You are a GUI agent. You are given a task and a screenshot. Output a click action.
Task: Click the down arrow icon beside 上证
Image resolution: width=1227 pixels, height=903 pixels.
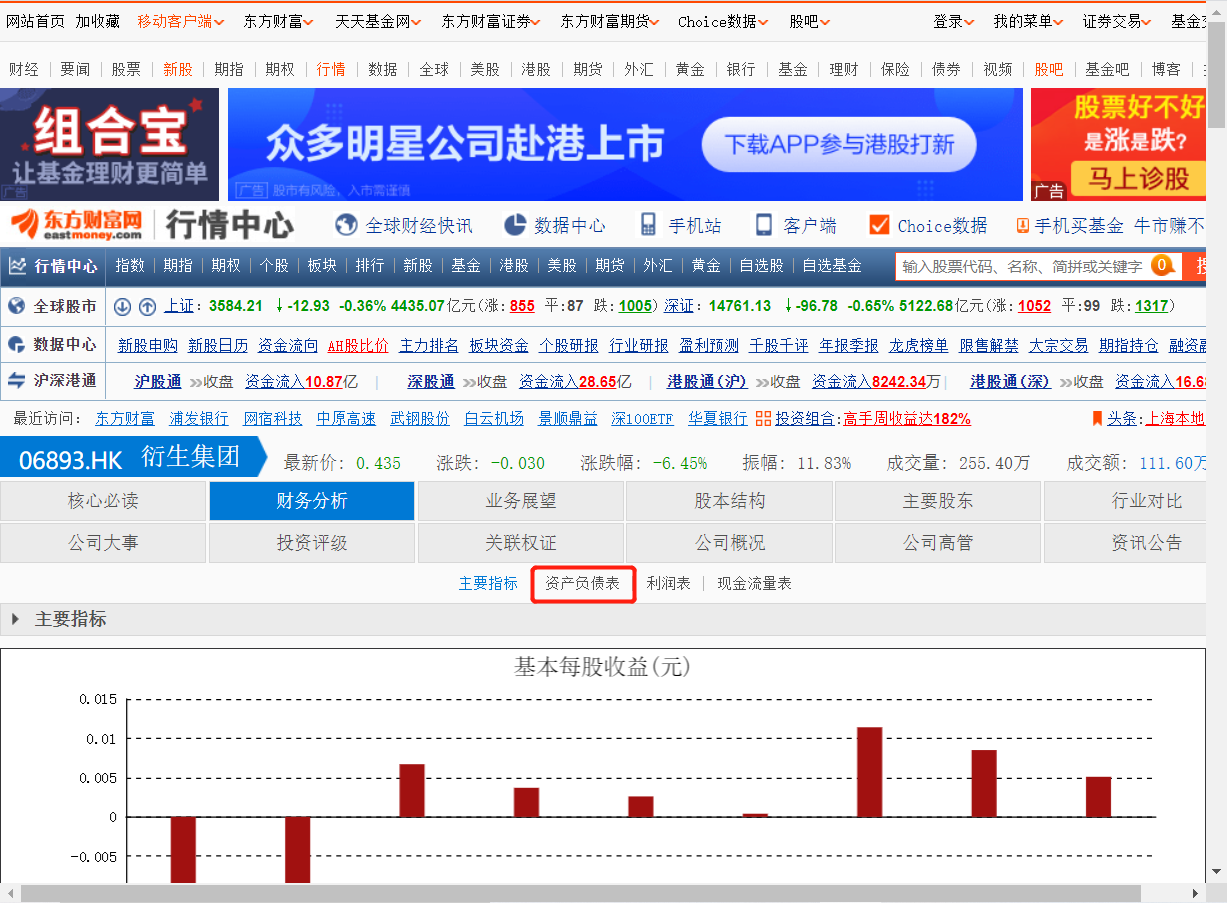[123, 306]
